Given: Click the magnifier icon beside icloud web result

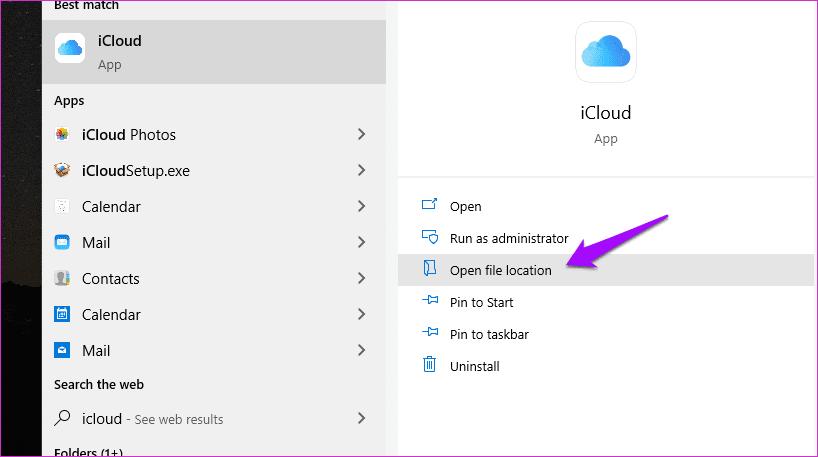Looking at the screenshot, I should click(x=62, y=418).
